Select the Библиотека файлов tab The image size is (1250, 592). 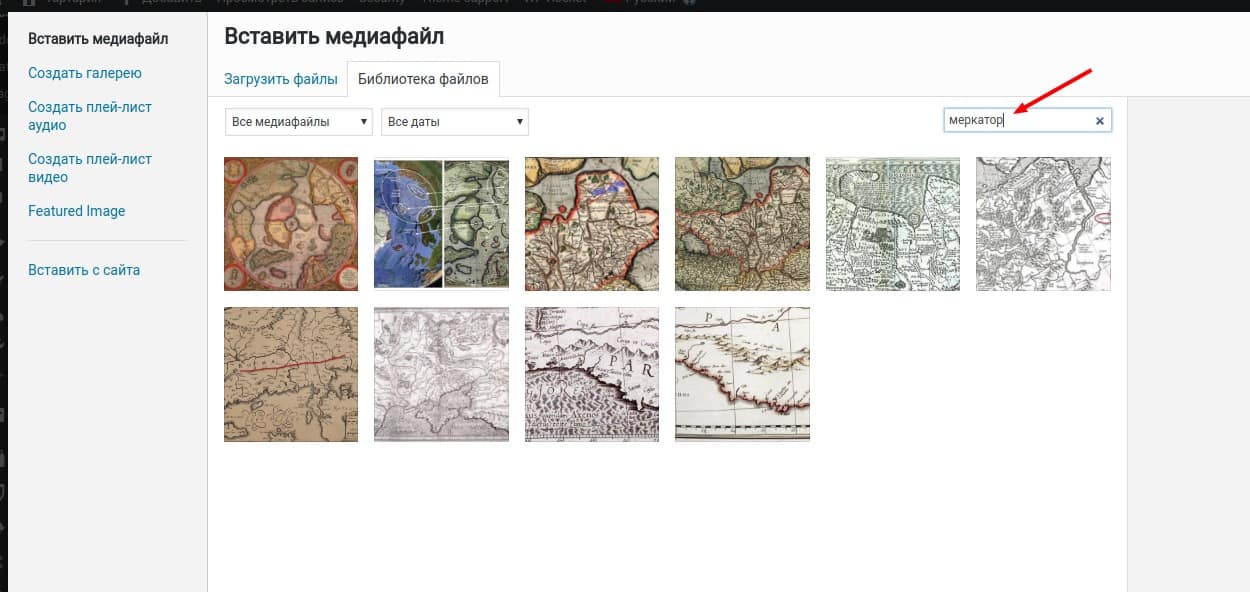[423, 79]
